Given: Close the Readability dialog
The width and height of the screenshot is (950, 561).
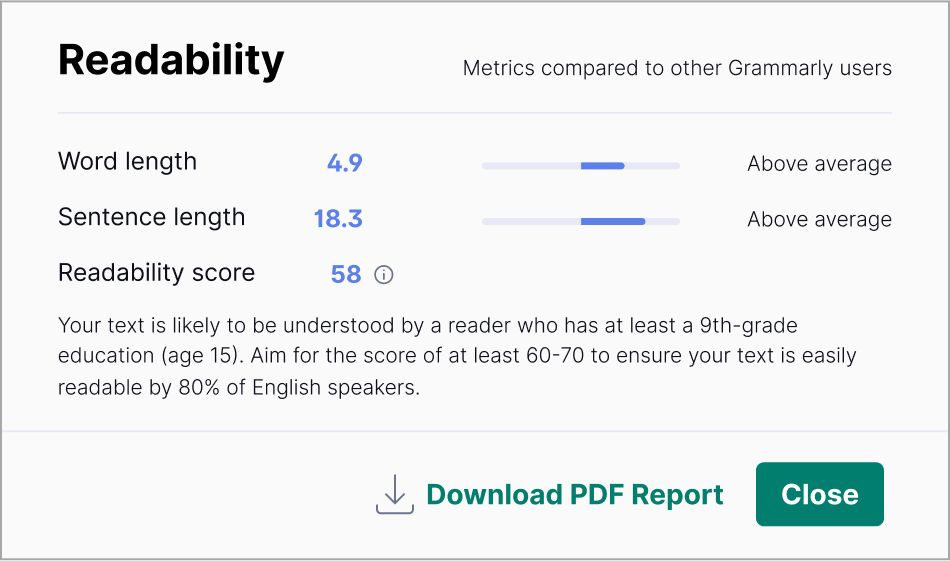Looking at the screenshot, I should [x=819, y=494].
